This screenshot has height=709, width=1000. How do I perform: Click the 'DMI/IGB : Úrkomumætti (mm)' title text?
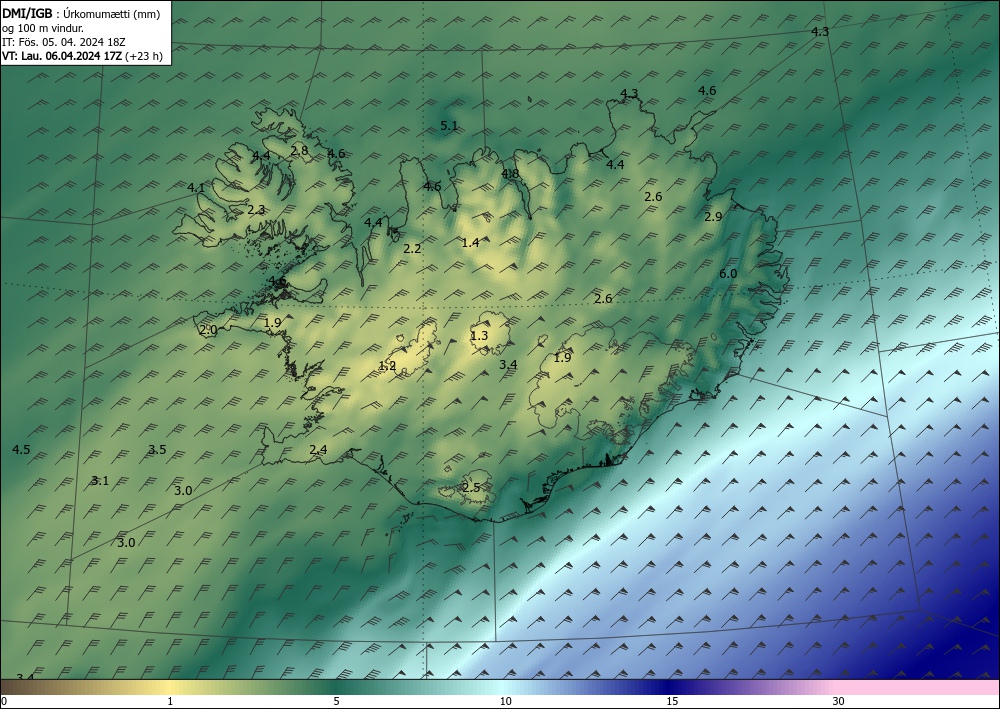tap(81, 13)
